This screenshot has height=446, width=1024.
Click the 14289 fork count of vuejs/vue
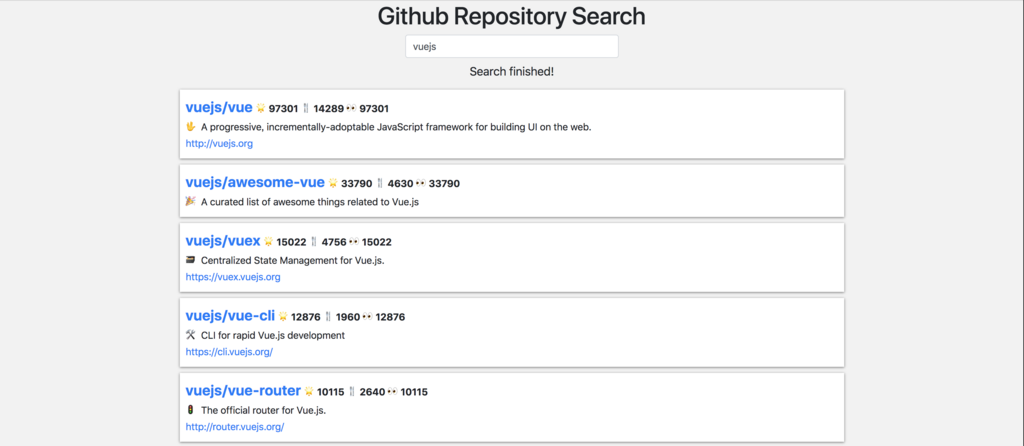(x=328, y=108)
